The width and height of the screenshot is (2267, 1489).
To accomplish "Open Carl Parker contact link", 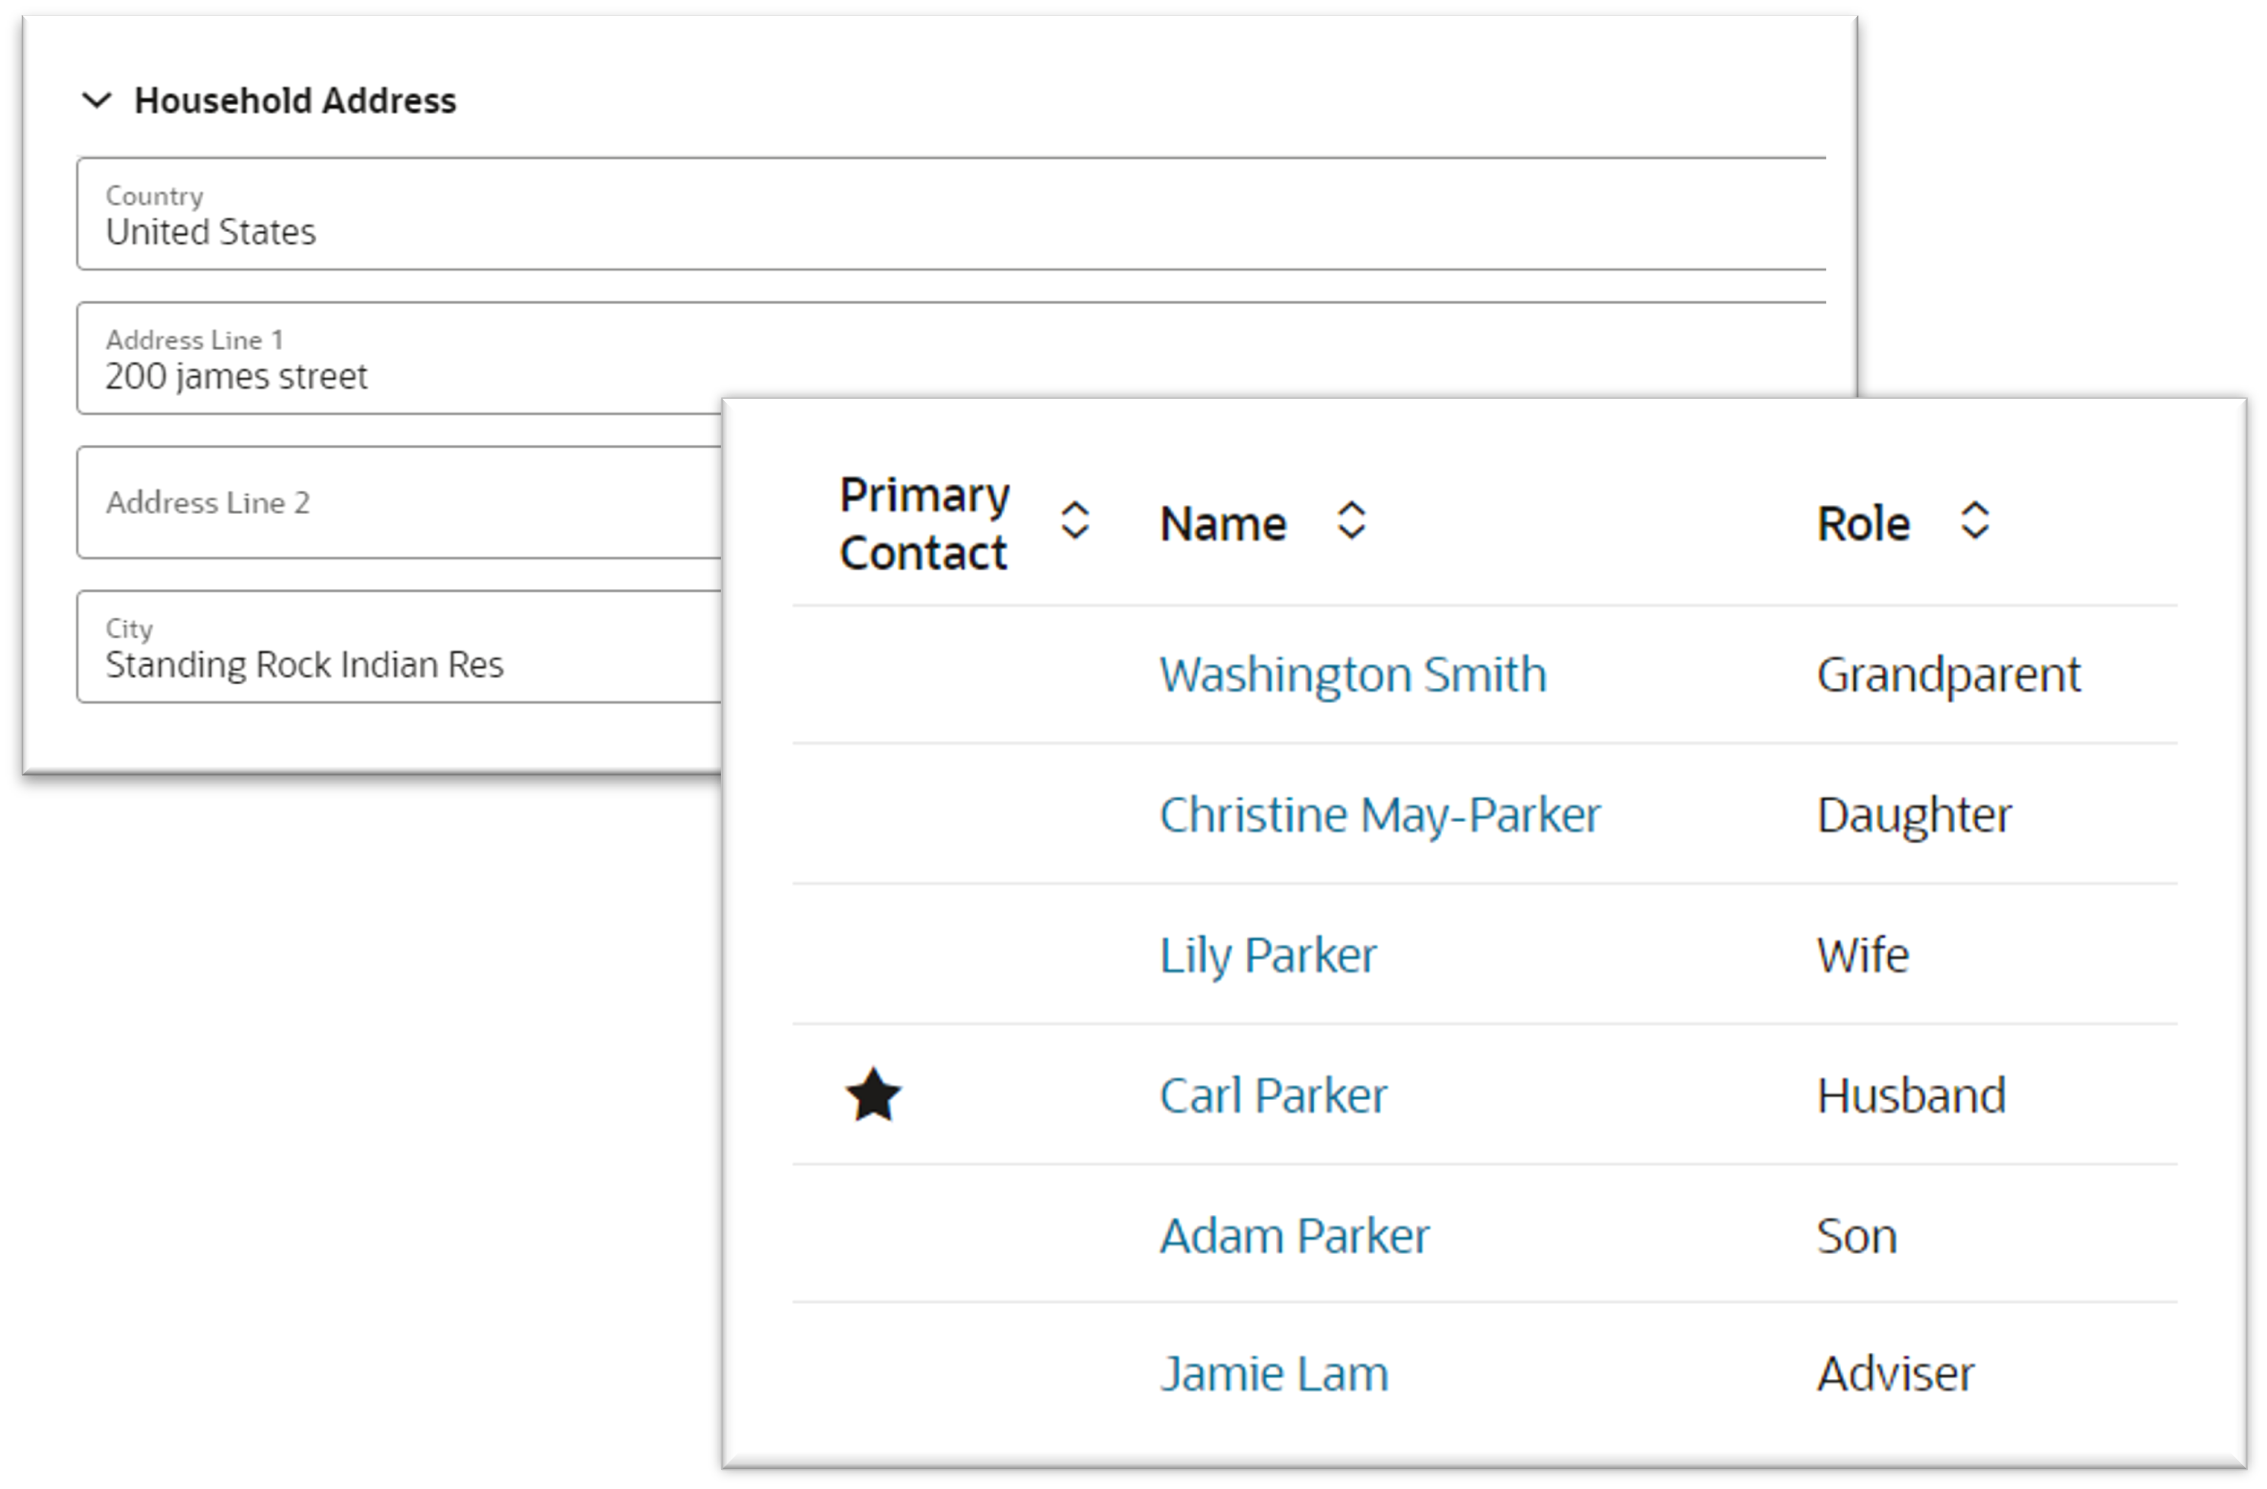I will coord(1273,1096).
